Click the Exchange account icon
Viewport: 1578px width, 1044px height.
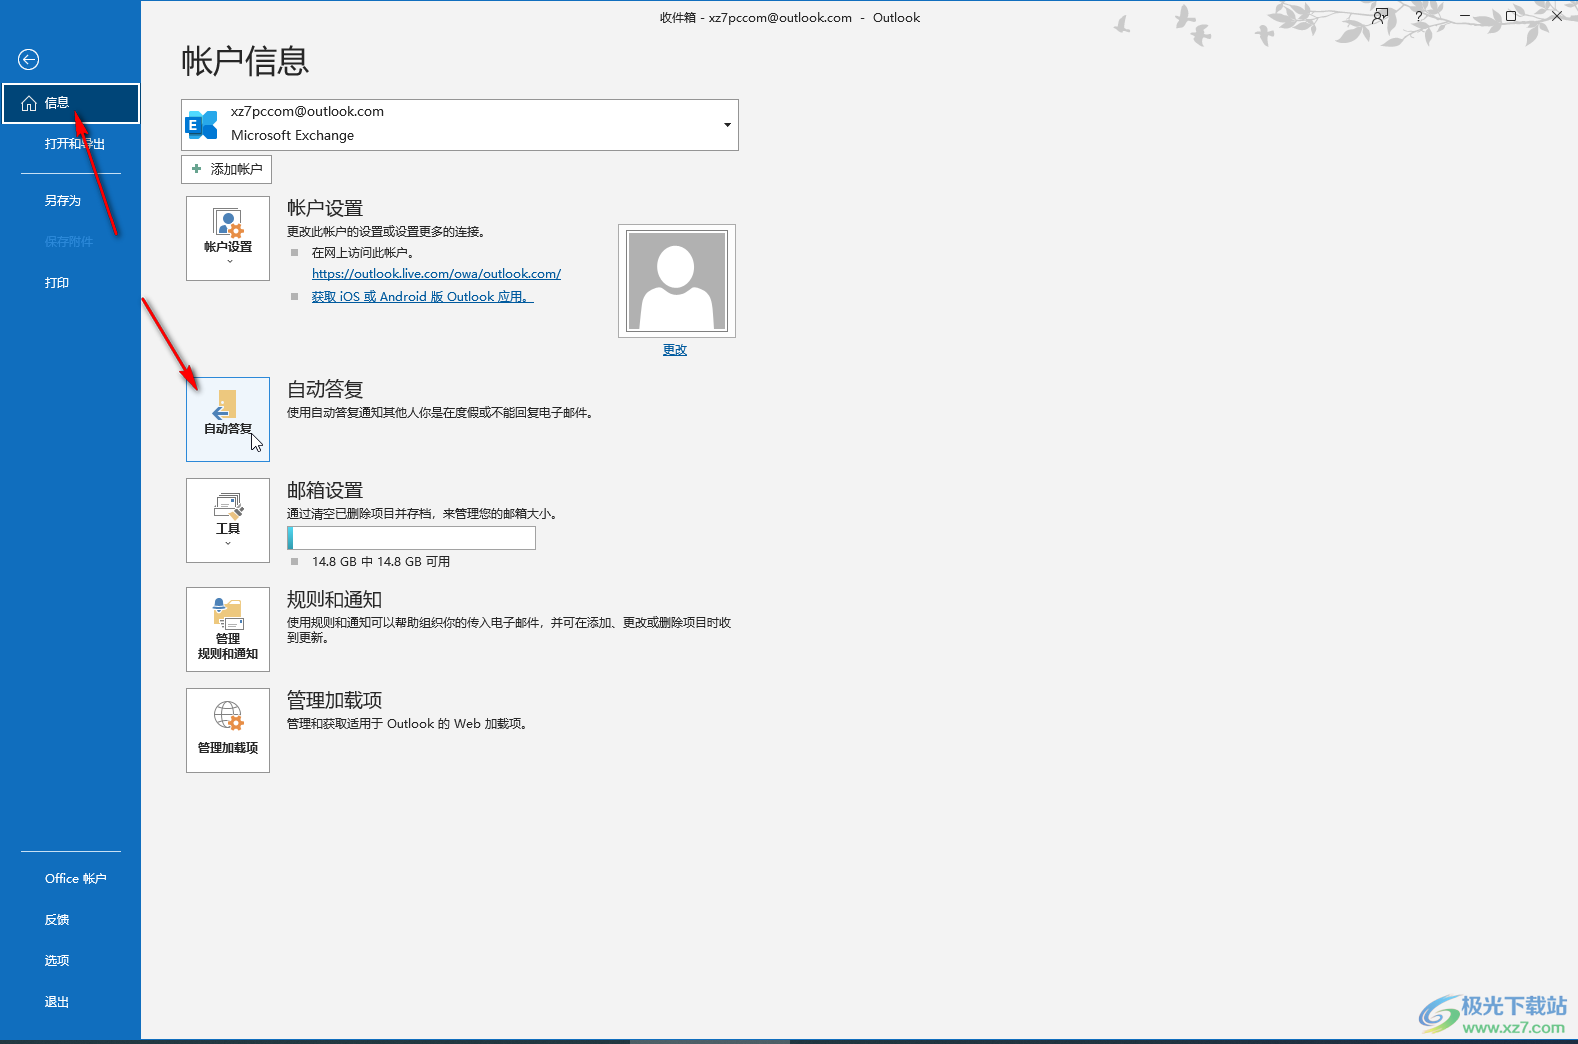[x=202, y=125]
